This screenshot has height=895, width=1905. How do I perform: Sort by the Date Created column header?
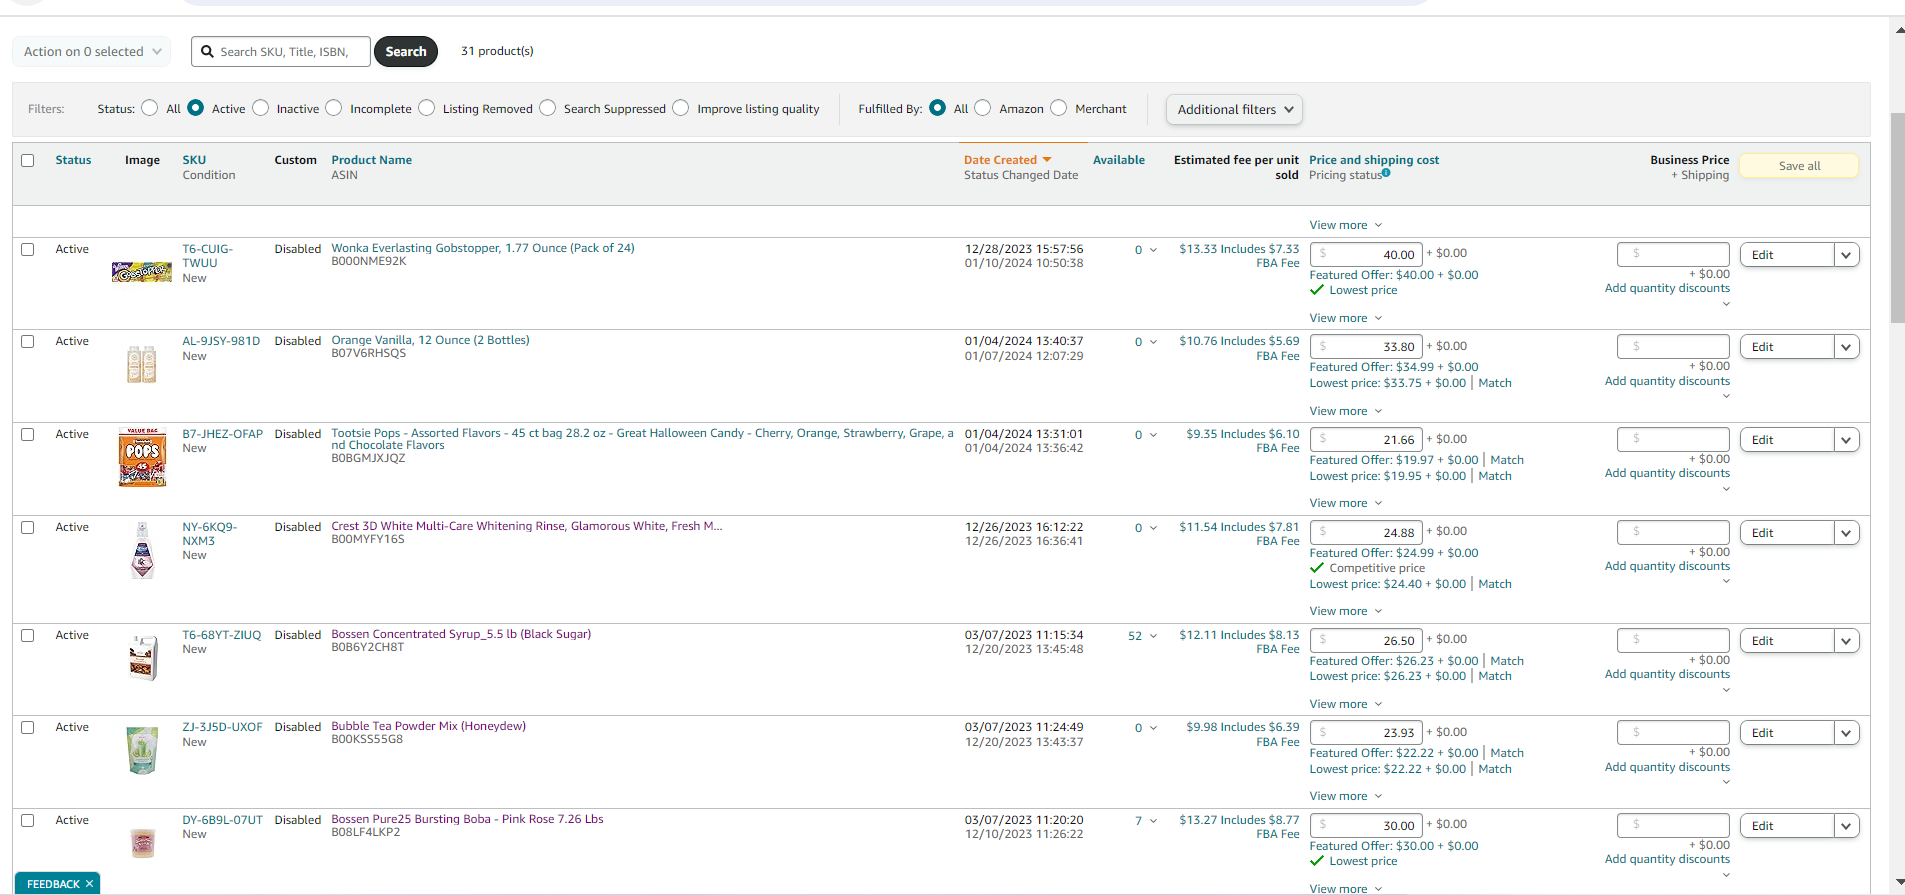pyautogui.click(x=1000, y=160)
